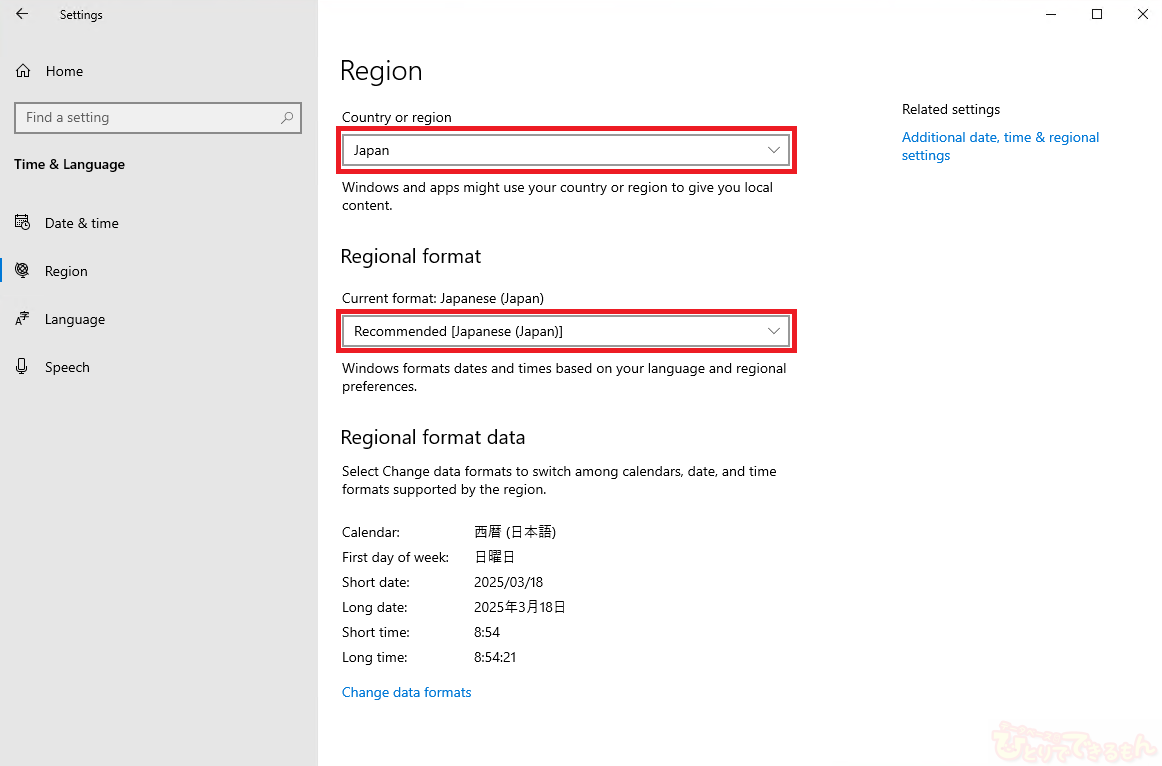Go to the Date & time settings page
The image size is (1162, 766).
(82, 223)
